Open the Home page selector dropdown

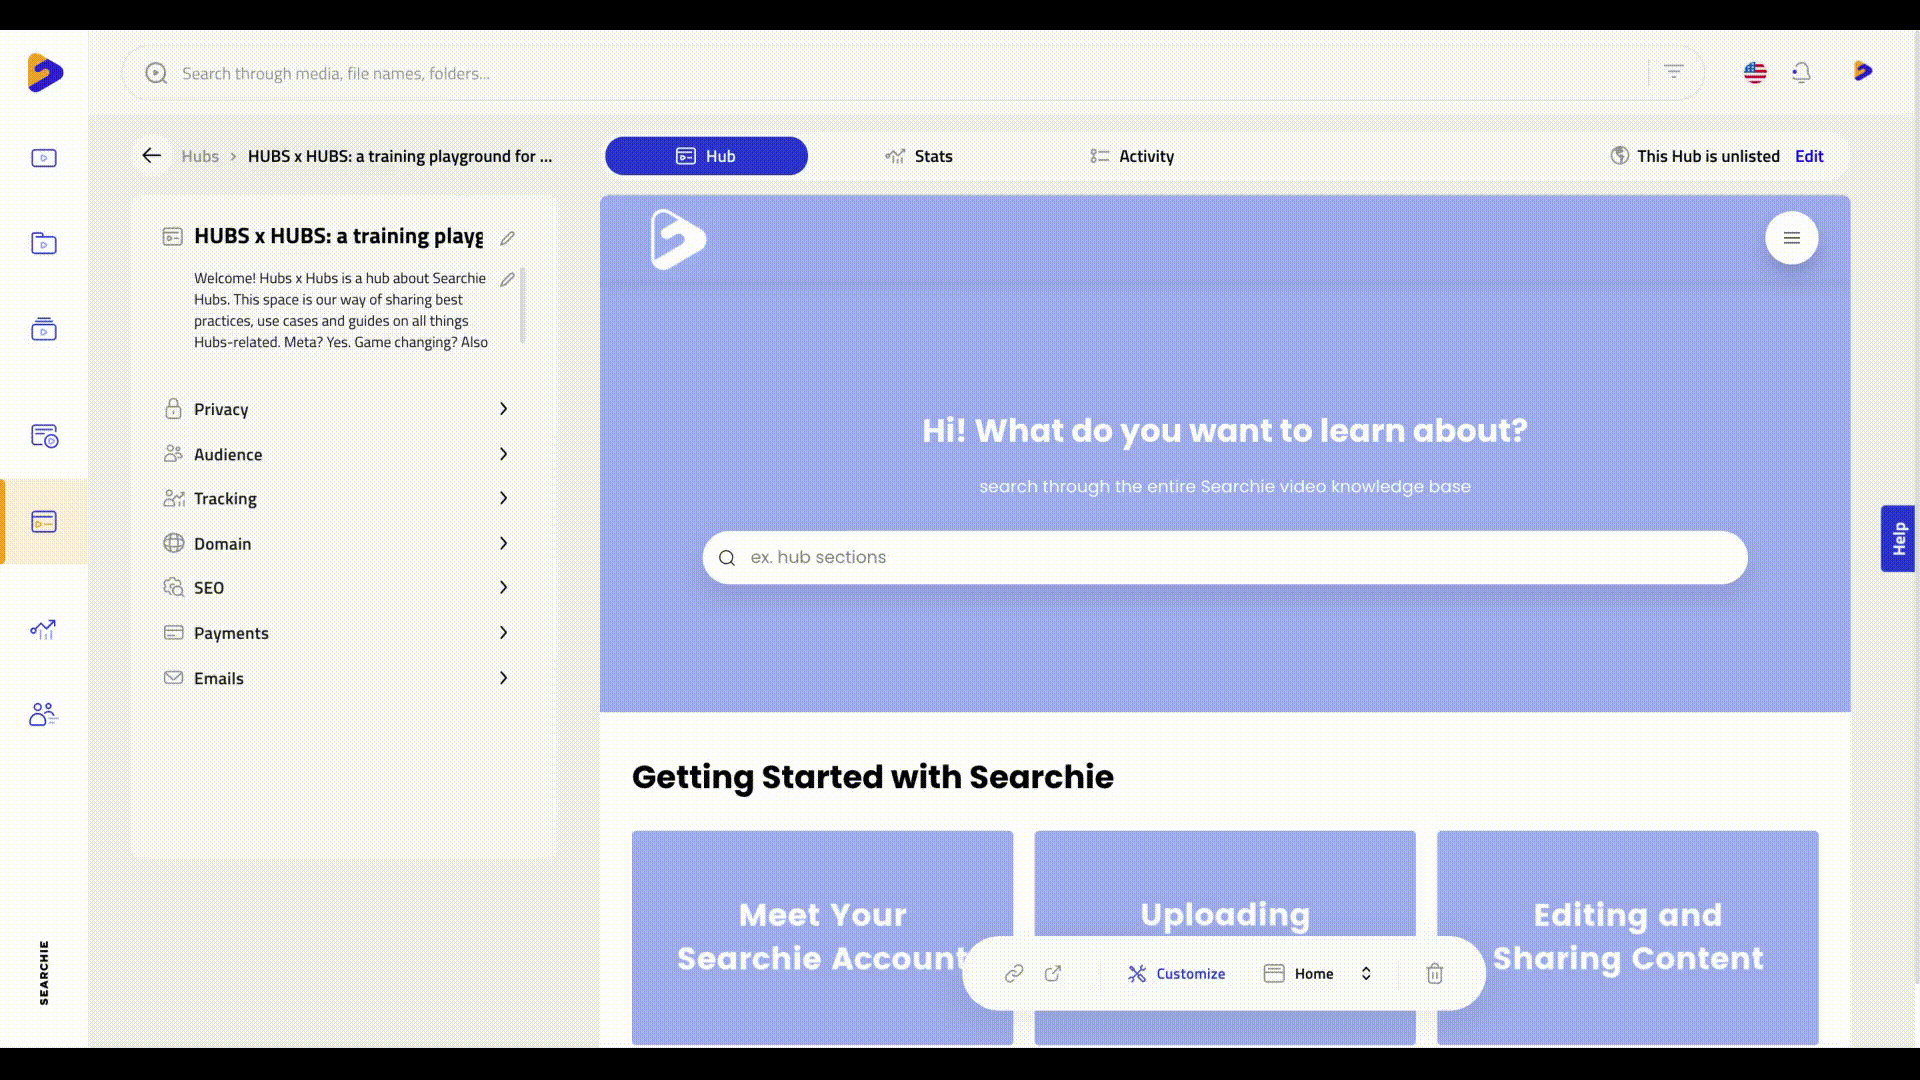click(1318, 973)
